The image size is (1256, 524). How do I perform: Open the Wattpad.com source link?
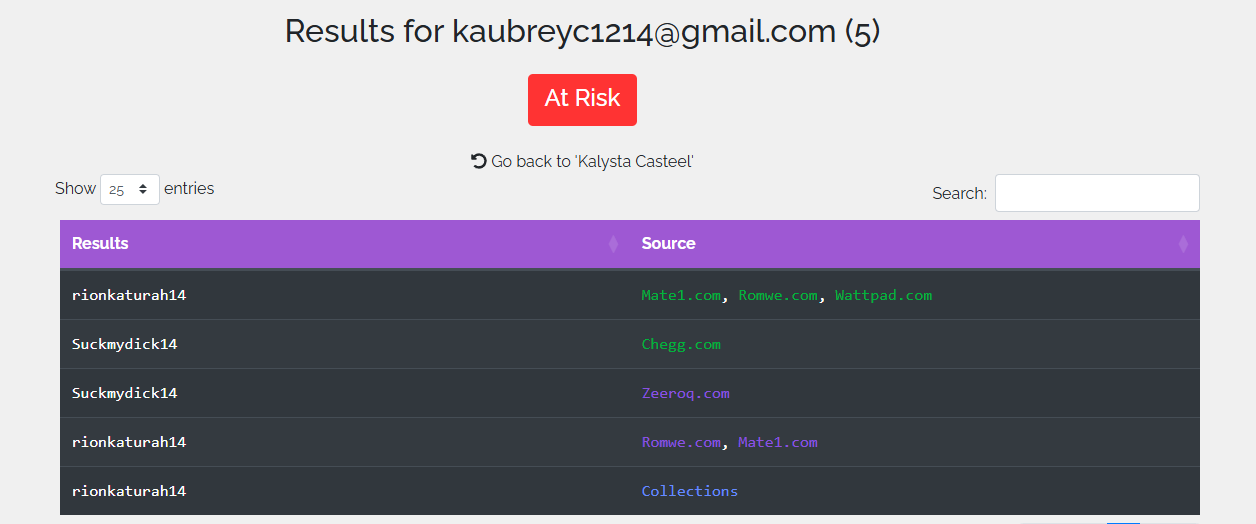(883, 296)
